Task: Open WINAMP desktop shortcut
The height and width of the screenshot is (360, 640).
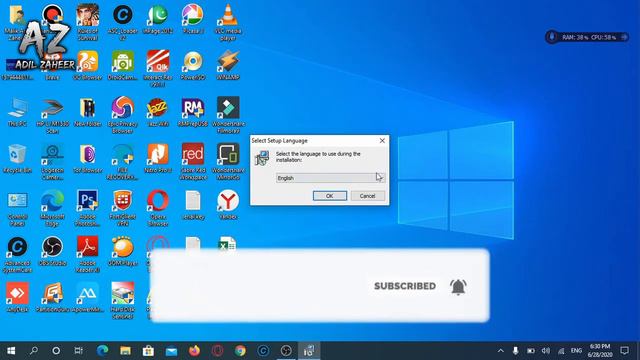Action: click(228, 65)
